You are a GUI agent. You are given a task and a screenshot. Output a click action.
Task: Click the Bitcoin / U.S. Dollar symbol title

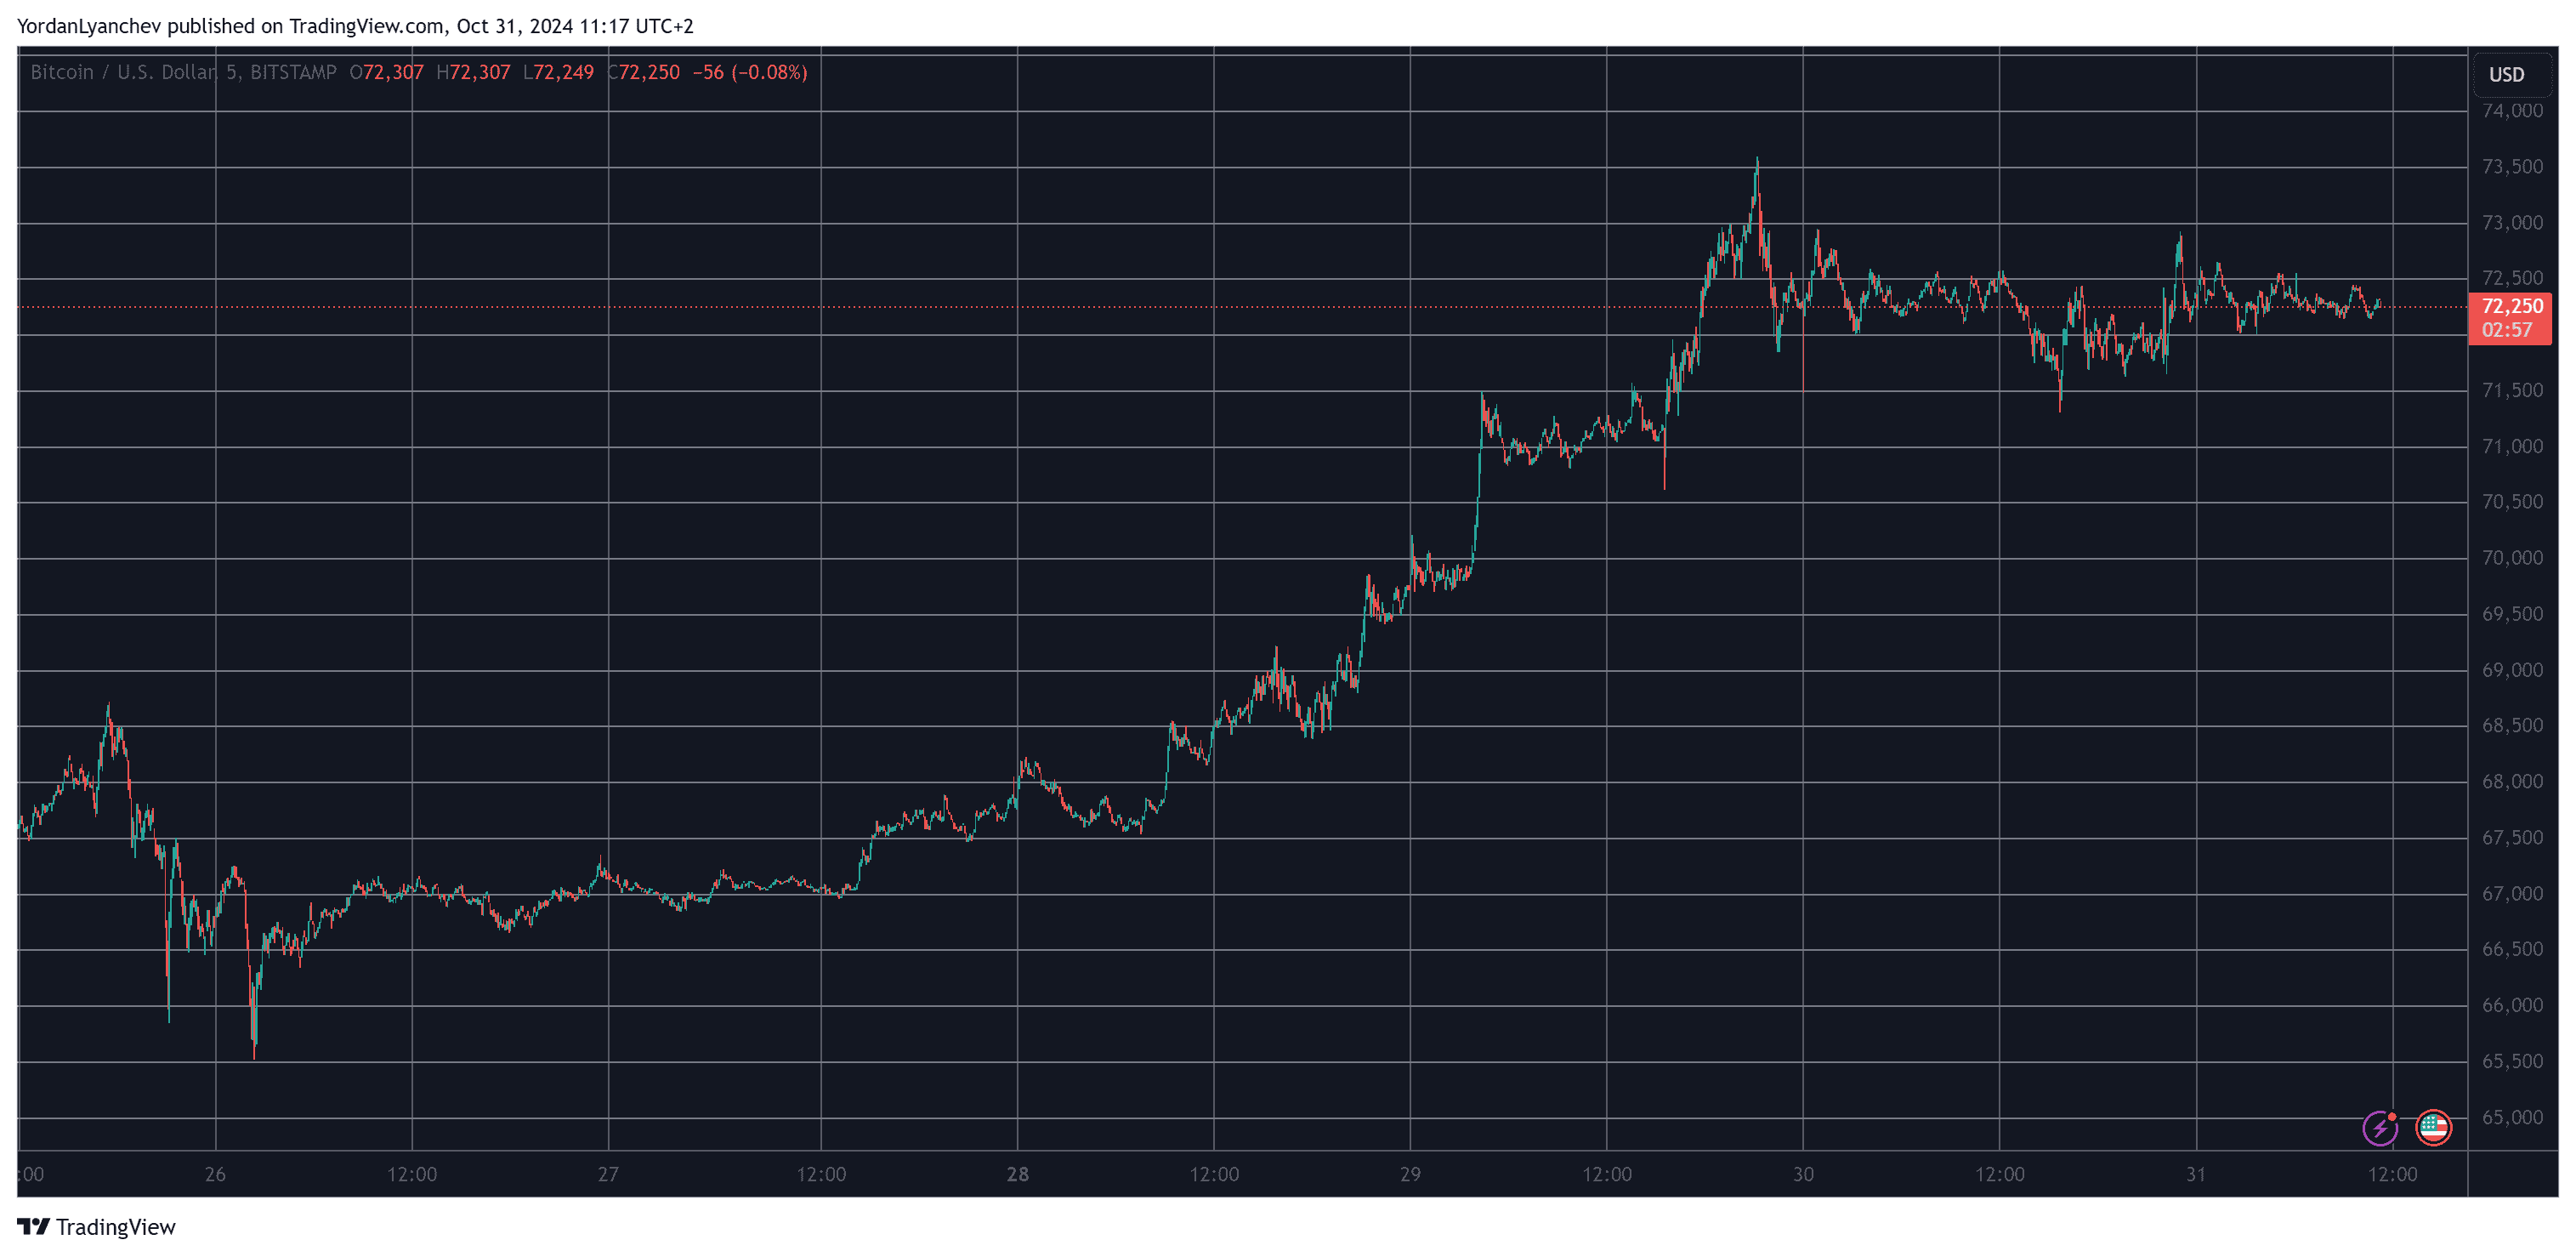[x=123, y=72]
